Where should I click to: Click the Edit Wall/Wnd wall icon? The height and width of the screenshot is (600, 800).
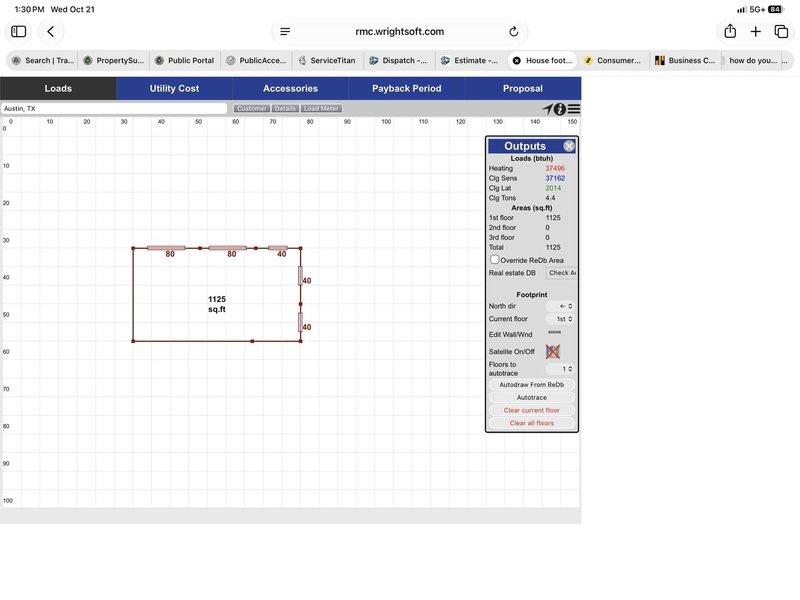click(555, 333)
